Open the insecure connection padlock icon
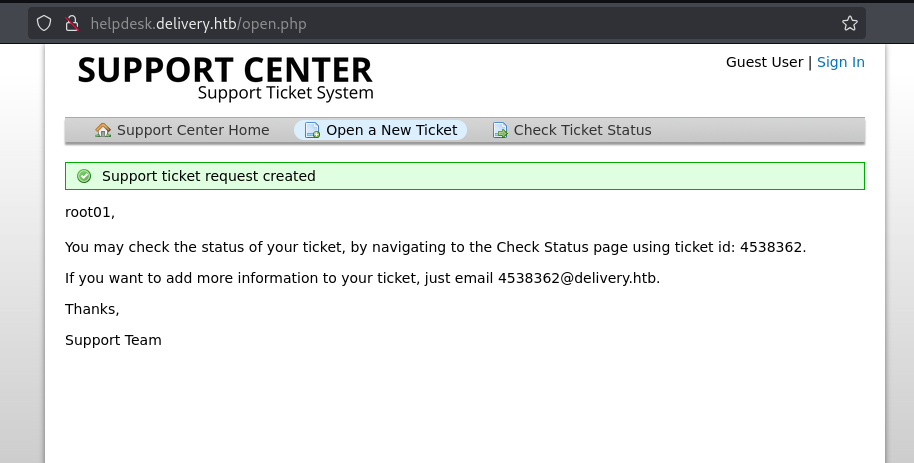This screenshot has width=914, height=463. tap(72, 23)
